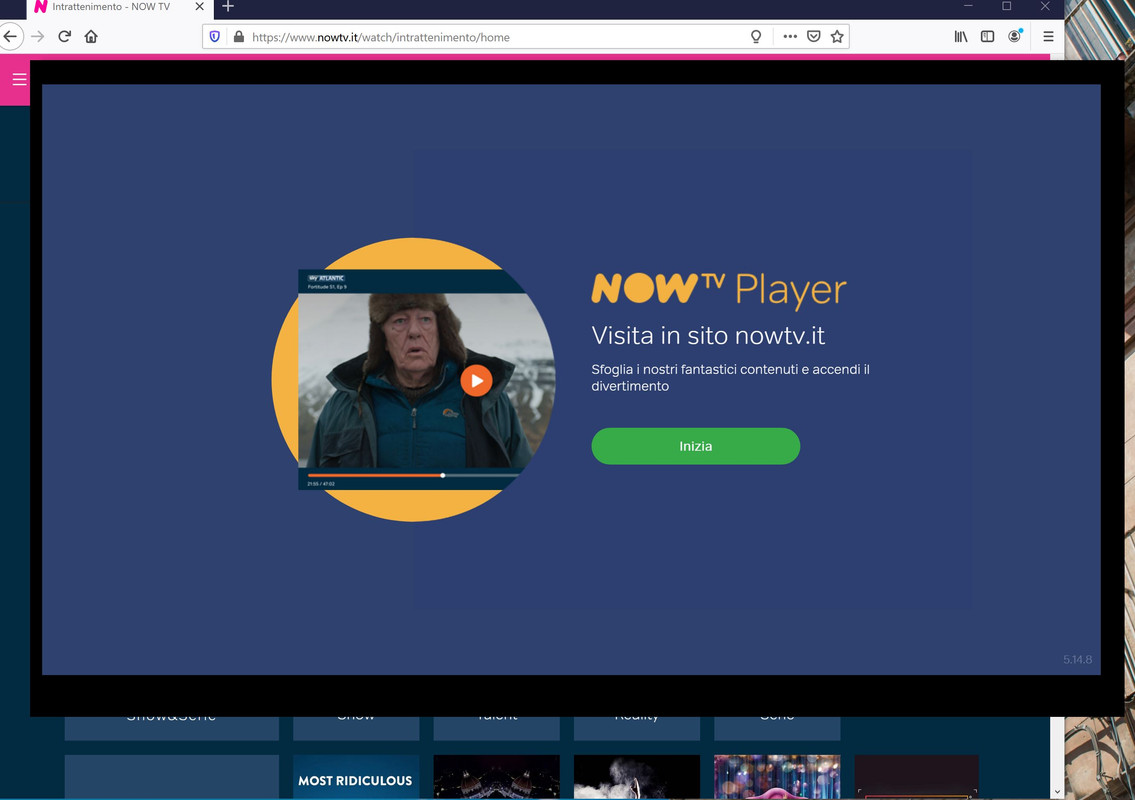Click the page scrollbar down arrow

point(1057,792)
